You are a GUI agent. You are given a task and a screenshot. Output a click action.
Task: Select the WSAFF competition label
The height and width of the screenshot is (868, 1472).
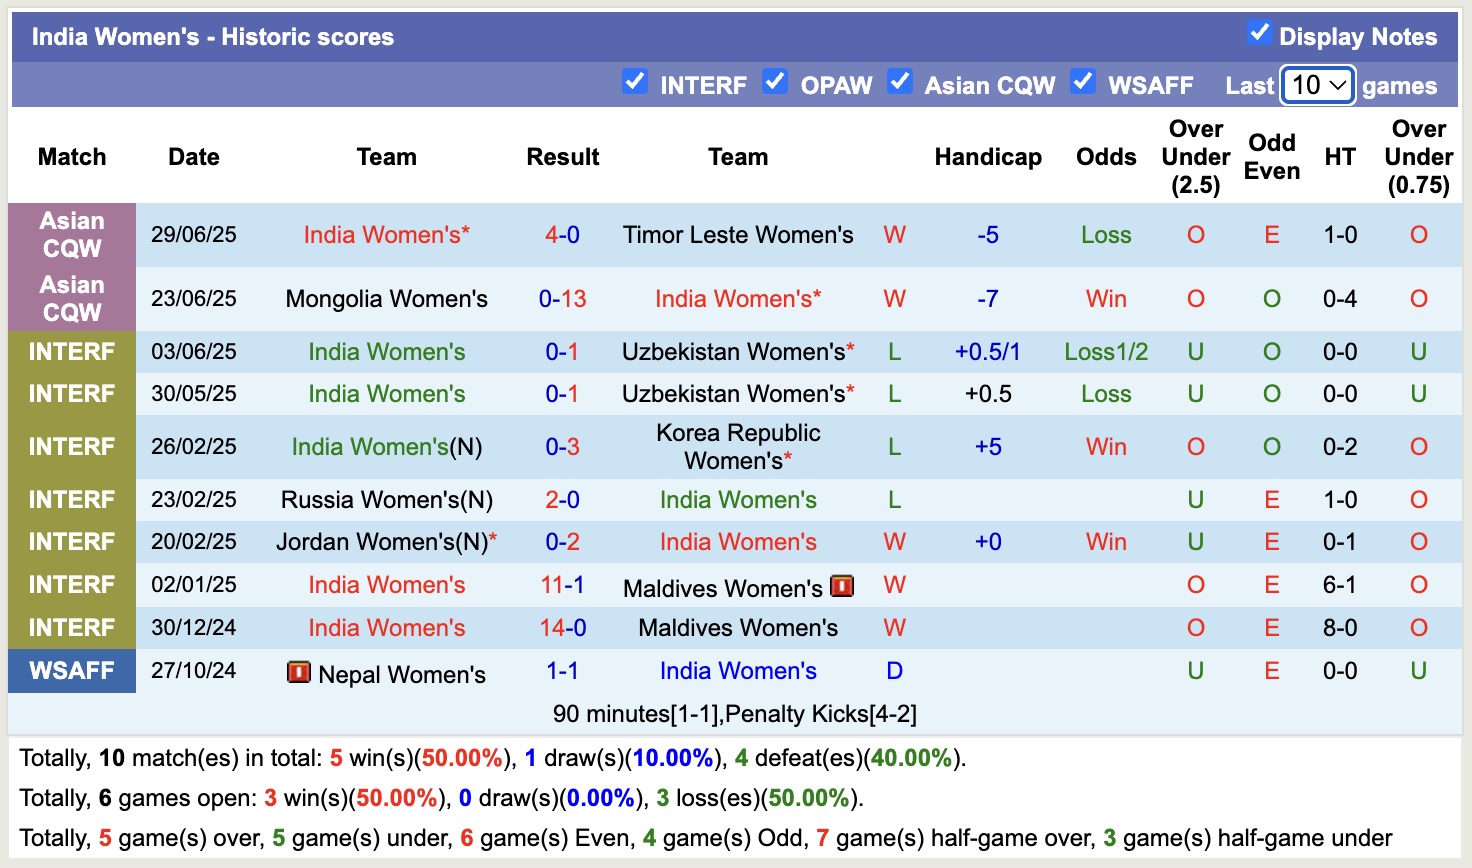[72, 671]
